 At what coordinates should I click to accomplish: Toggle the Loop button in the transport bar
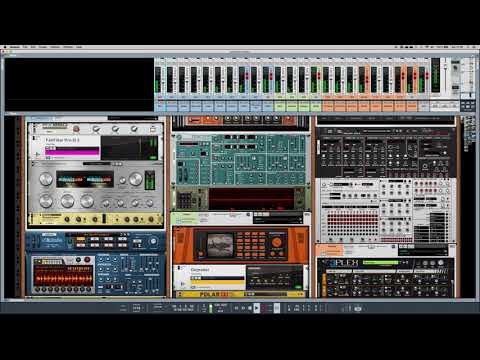tap(277, 308)
